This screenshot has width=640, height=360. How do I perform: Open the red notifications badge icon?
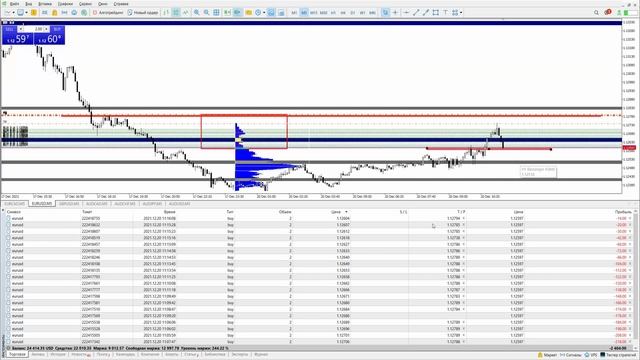click(608, 12)
